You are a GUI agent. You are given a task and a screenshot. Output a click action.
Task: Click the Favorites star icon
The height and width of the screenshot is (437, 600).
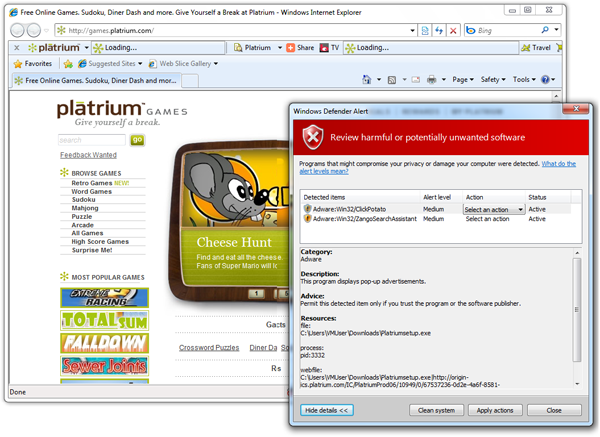pyautogui.click(x=18, y=64)
